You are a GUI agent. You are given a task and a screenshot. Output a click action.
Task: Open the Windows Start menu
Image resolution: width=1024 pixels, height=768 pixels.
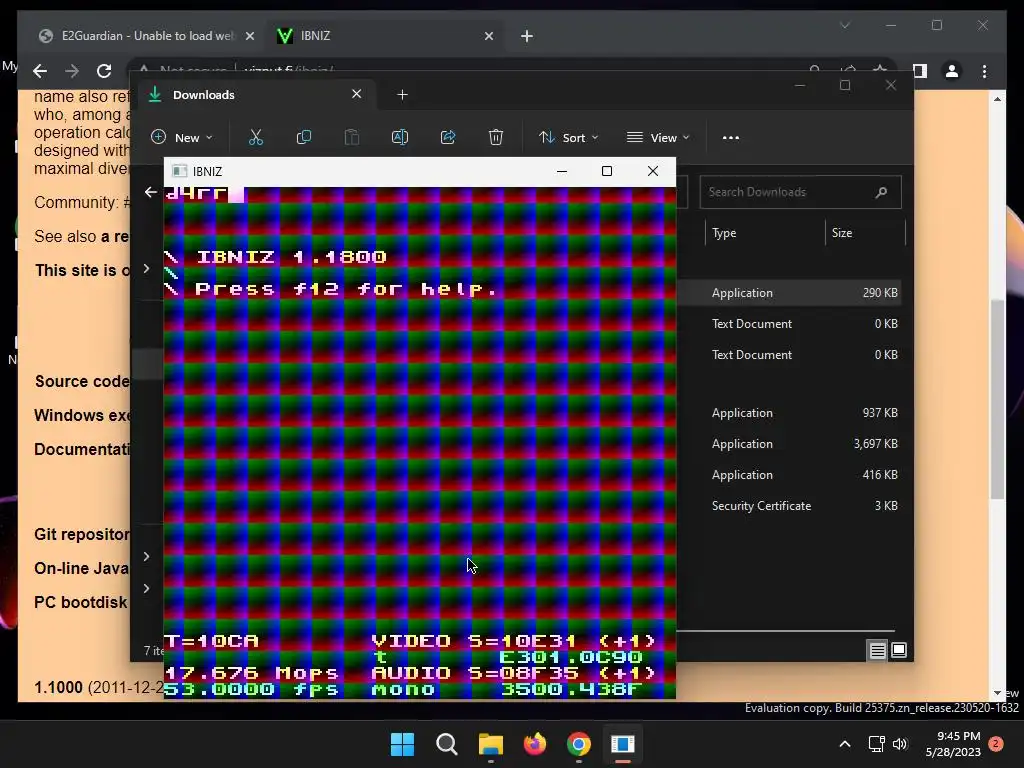pos(402,744)
